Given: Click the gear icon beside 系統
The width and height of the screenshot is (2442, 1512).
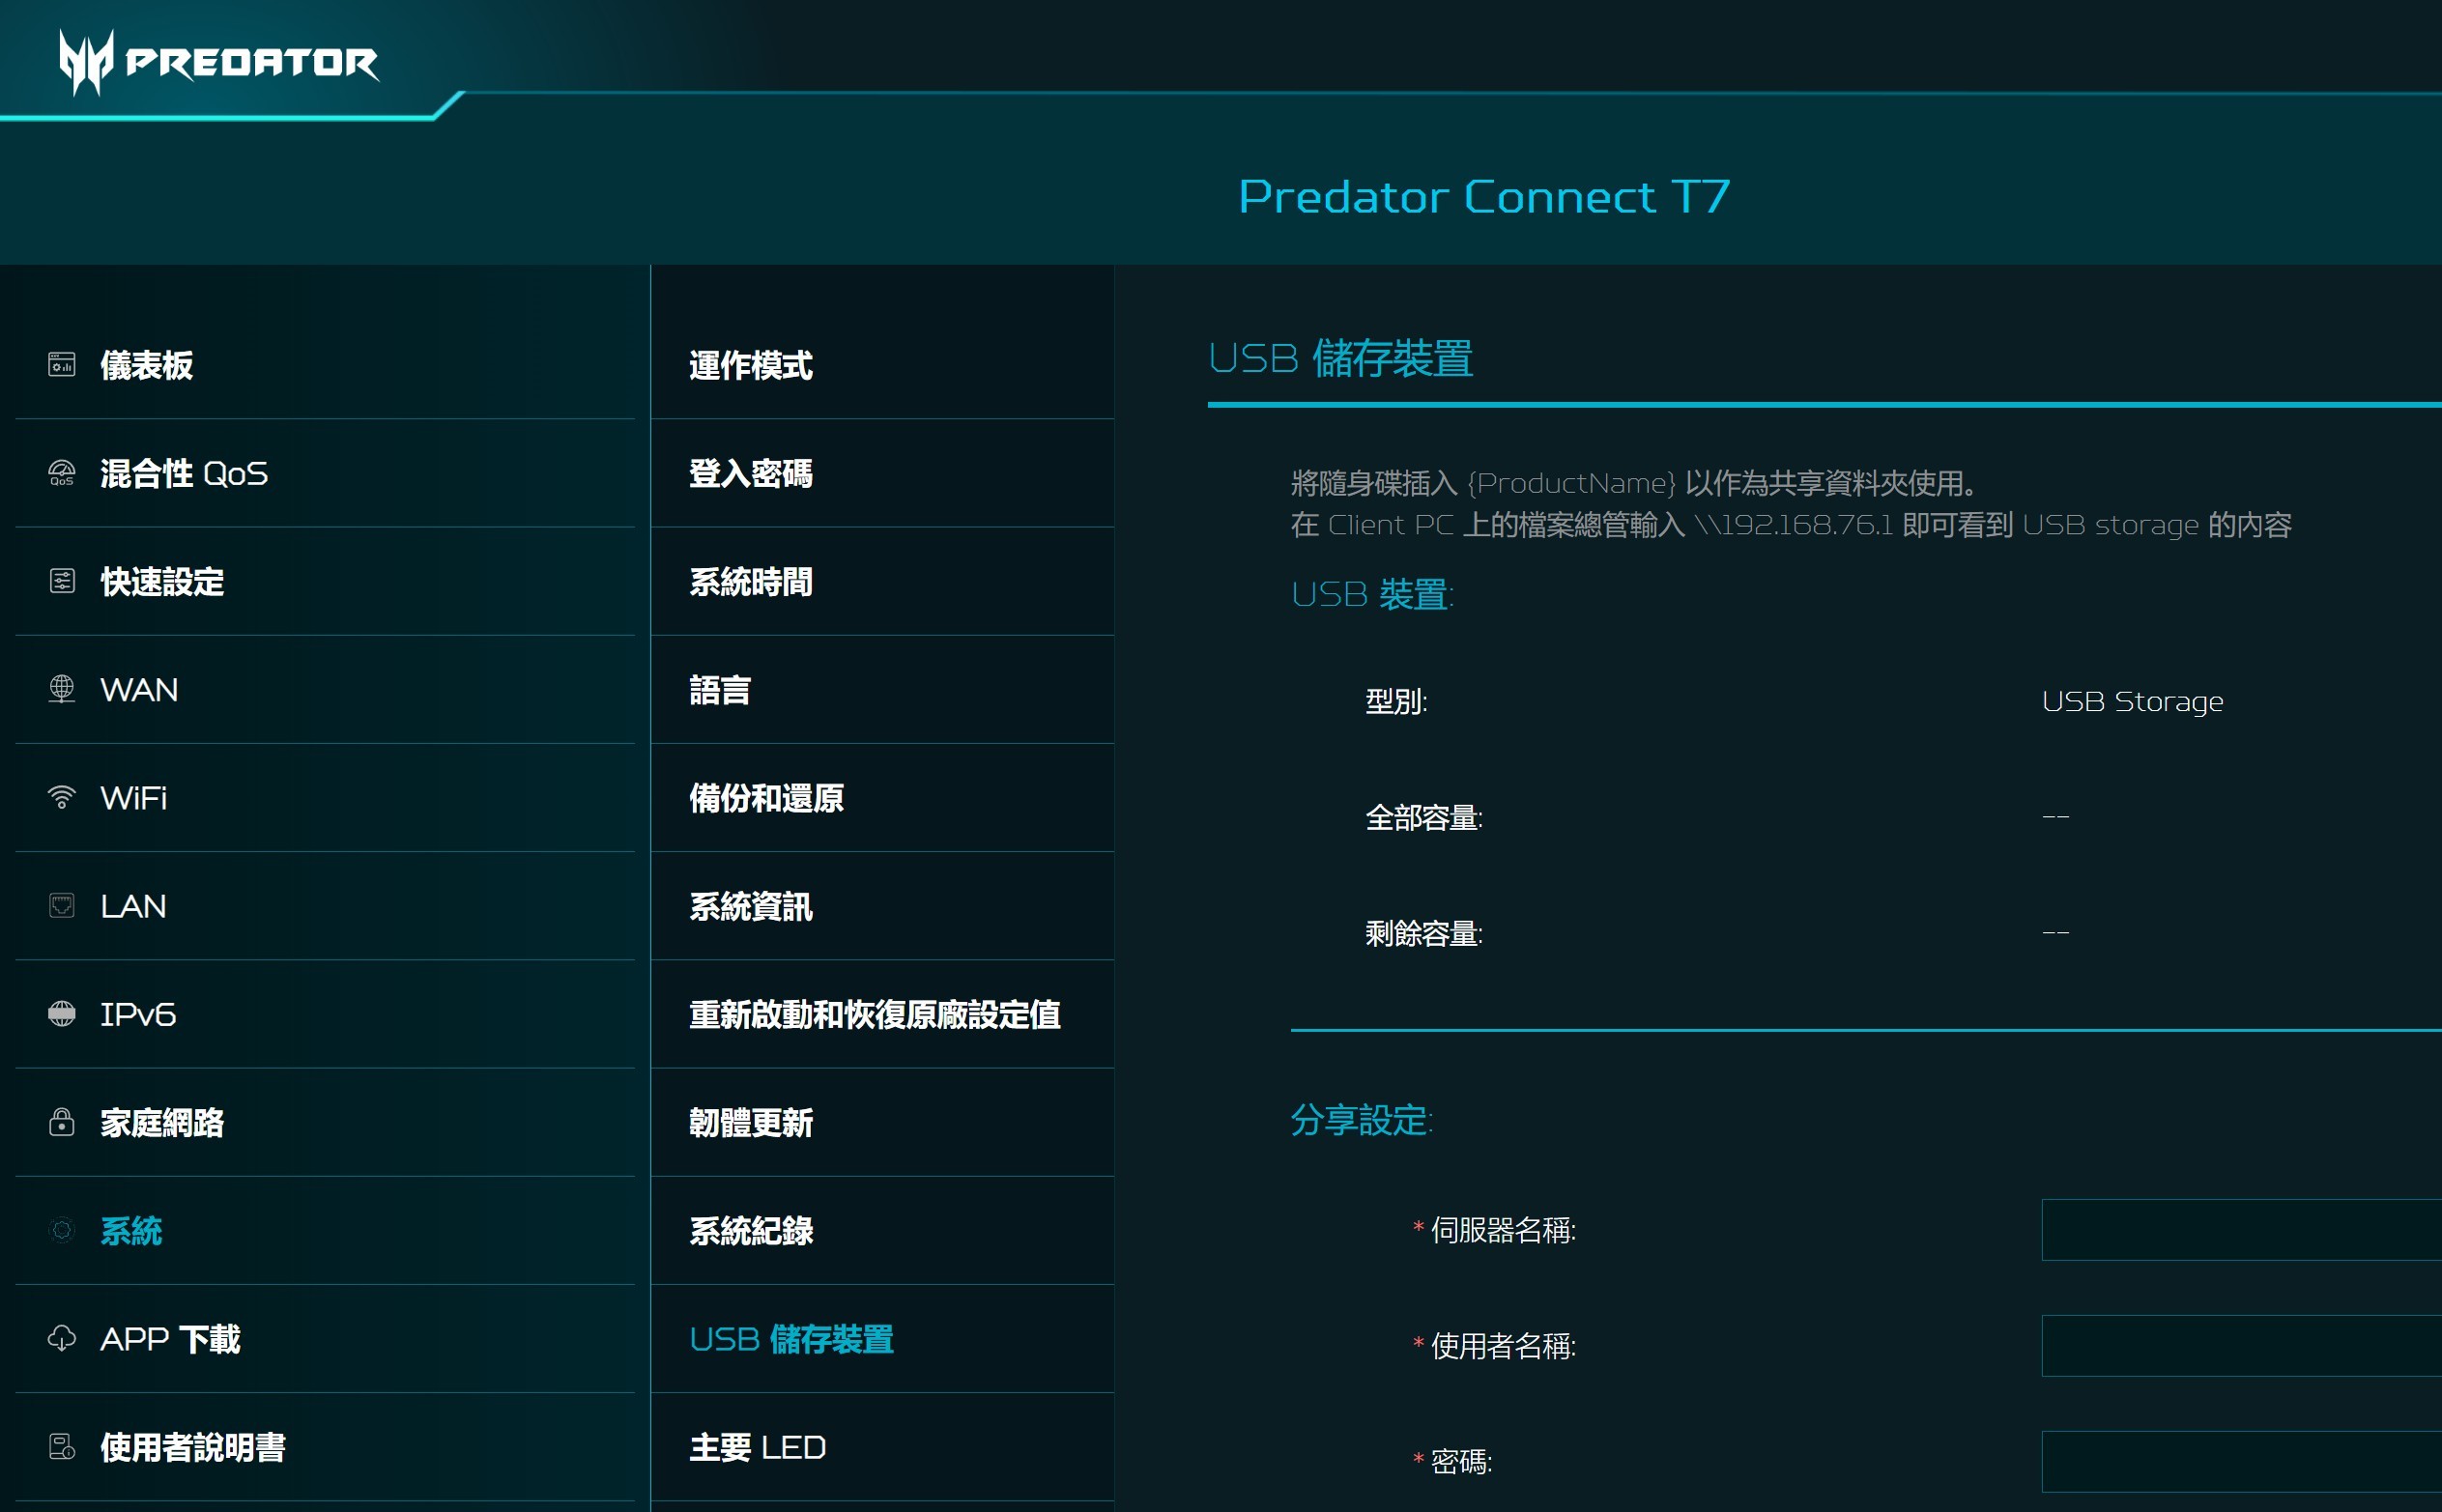Looking at the screenshot, I should (x=62, y=1230).
